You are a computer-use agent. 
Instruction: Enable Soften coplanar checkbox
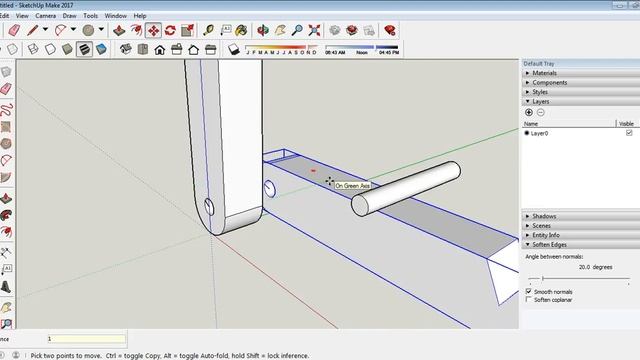tap(529, 300)
